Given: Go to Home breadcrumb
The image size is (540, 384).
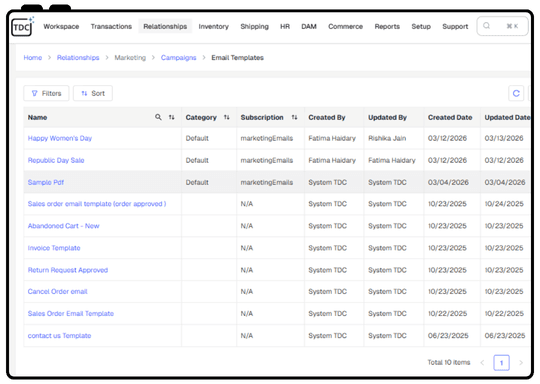Looking at the screenshot, I should click(x=33, y=58).
